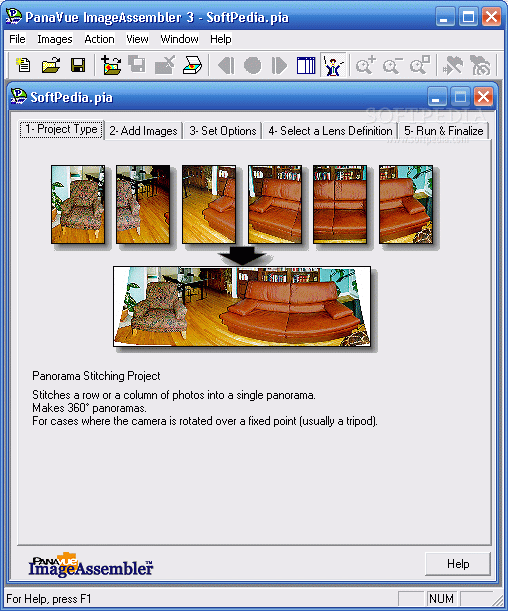Click the round Stop icon in toolbar
This screenshot has height=611, width=508.
[x=252, y=65]
